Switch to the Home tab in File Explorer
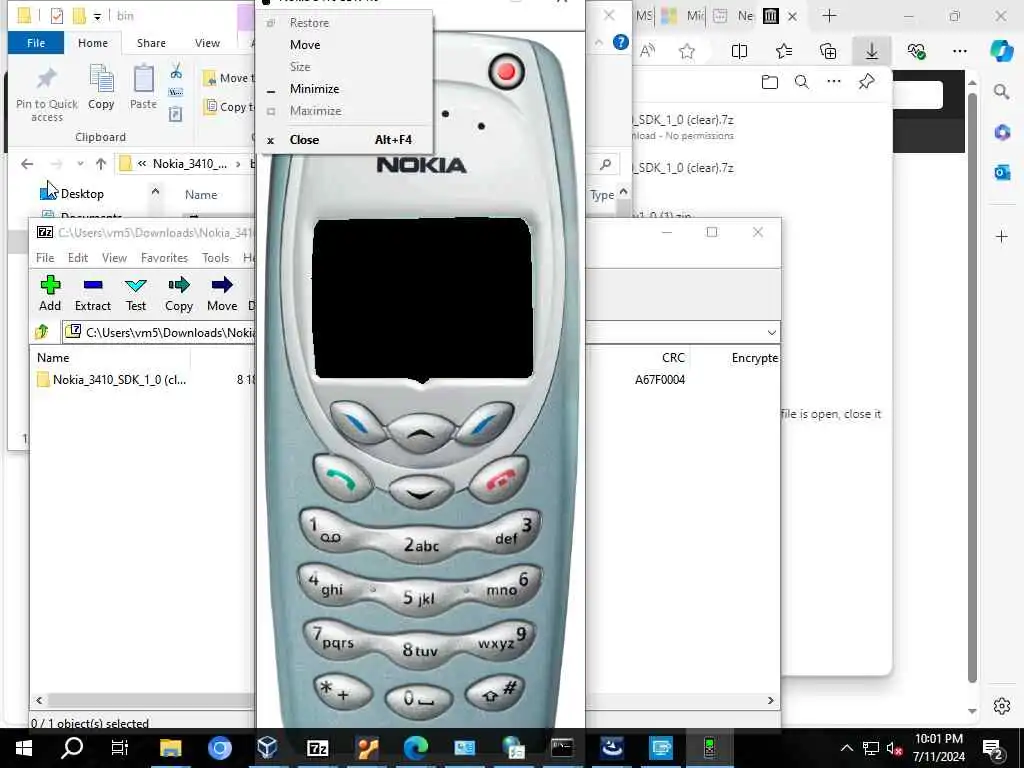 93,42
